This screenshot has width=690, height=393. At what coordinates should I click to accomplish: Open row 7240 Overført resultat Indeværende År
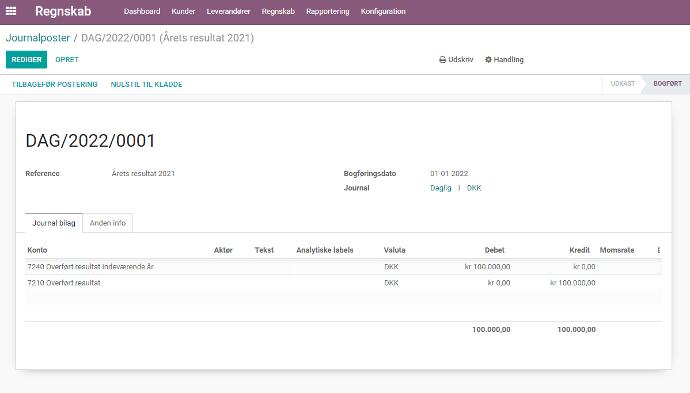[x=343, y=267]
